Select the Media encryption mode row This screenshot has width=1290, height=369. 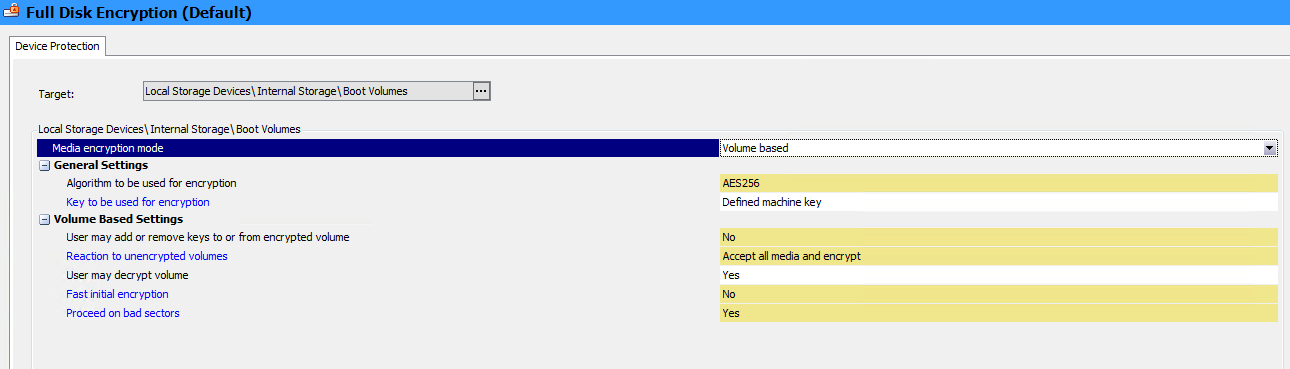(378, 148)
